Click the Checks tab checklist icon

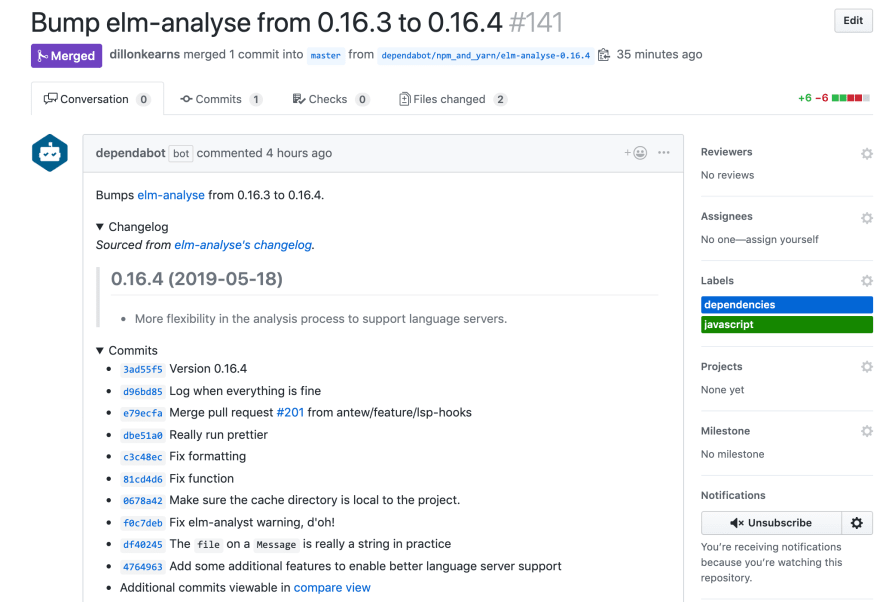(299, 99)
